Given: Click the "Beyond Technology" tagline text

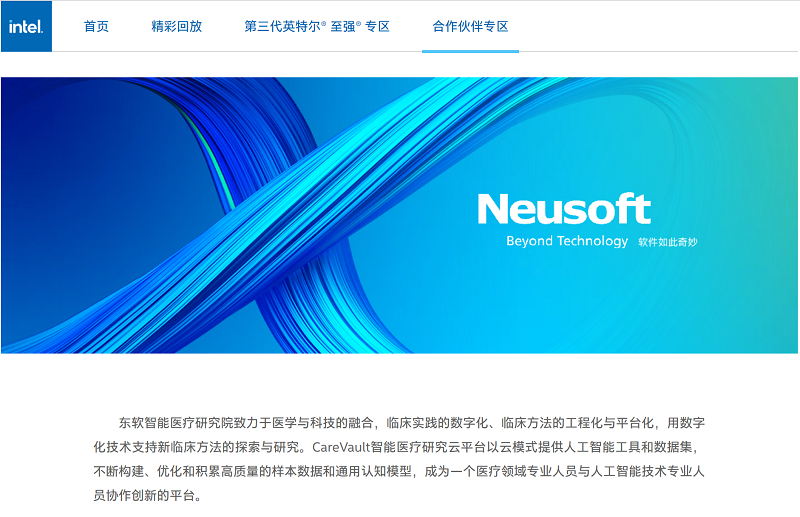Looking at the screenshot, I should [566, 241].
